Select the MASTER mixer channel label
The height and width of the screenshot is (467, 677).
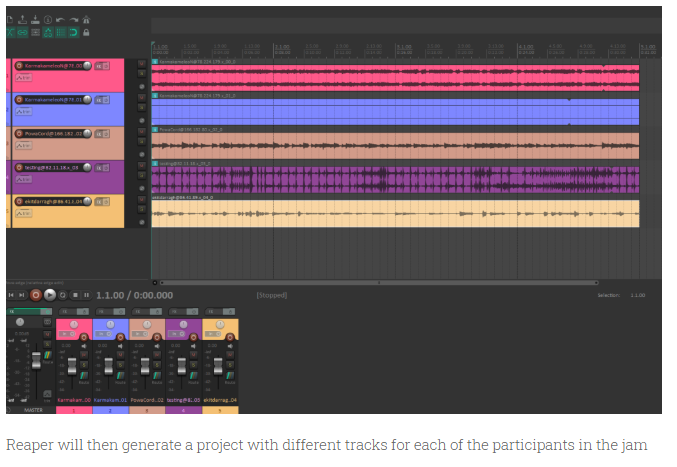click(x=33, y=409)
